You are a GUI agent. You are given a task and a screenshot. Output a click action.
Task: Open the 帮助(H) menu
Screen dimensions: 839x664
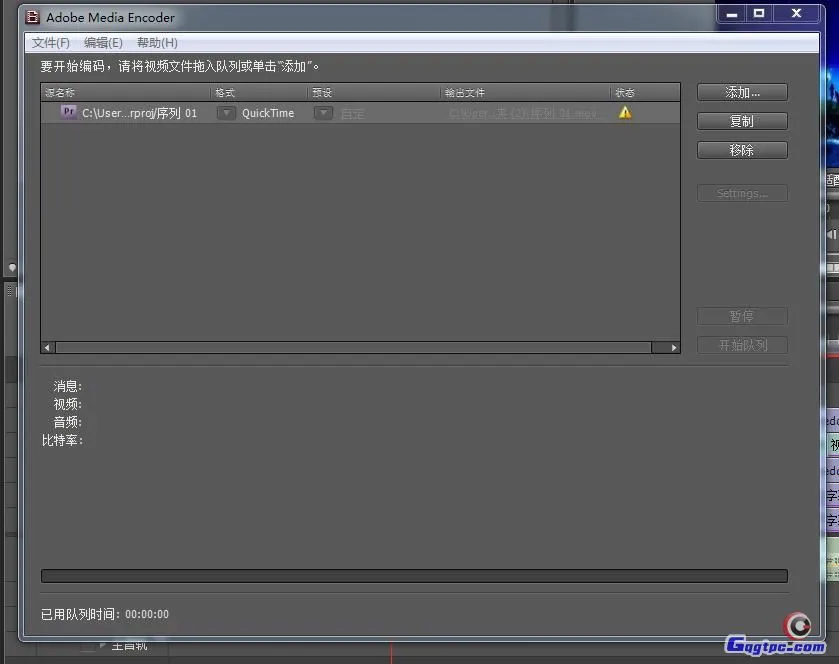pos(157,43)
